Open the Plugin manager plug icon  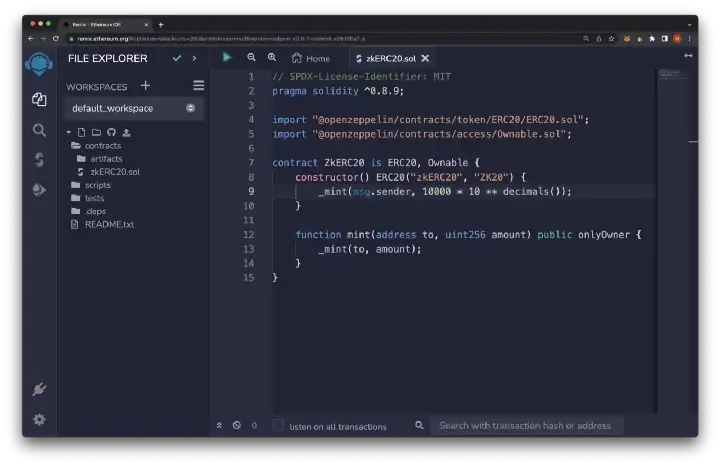[x=39, y=389]
